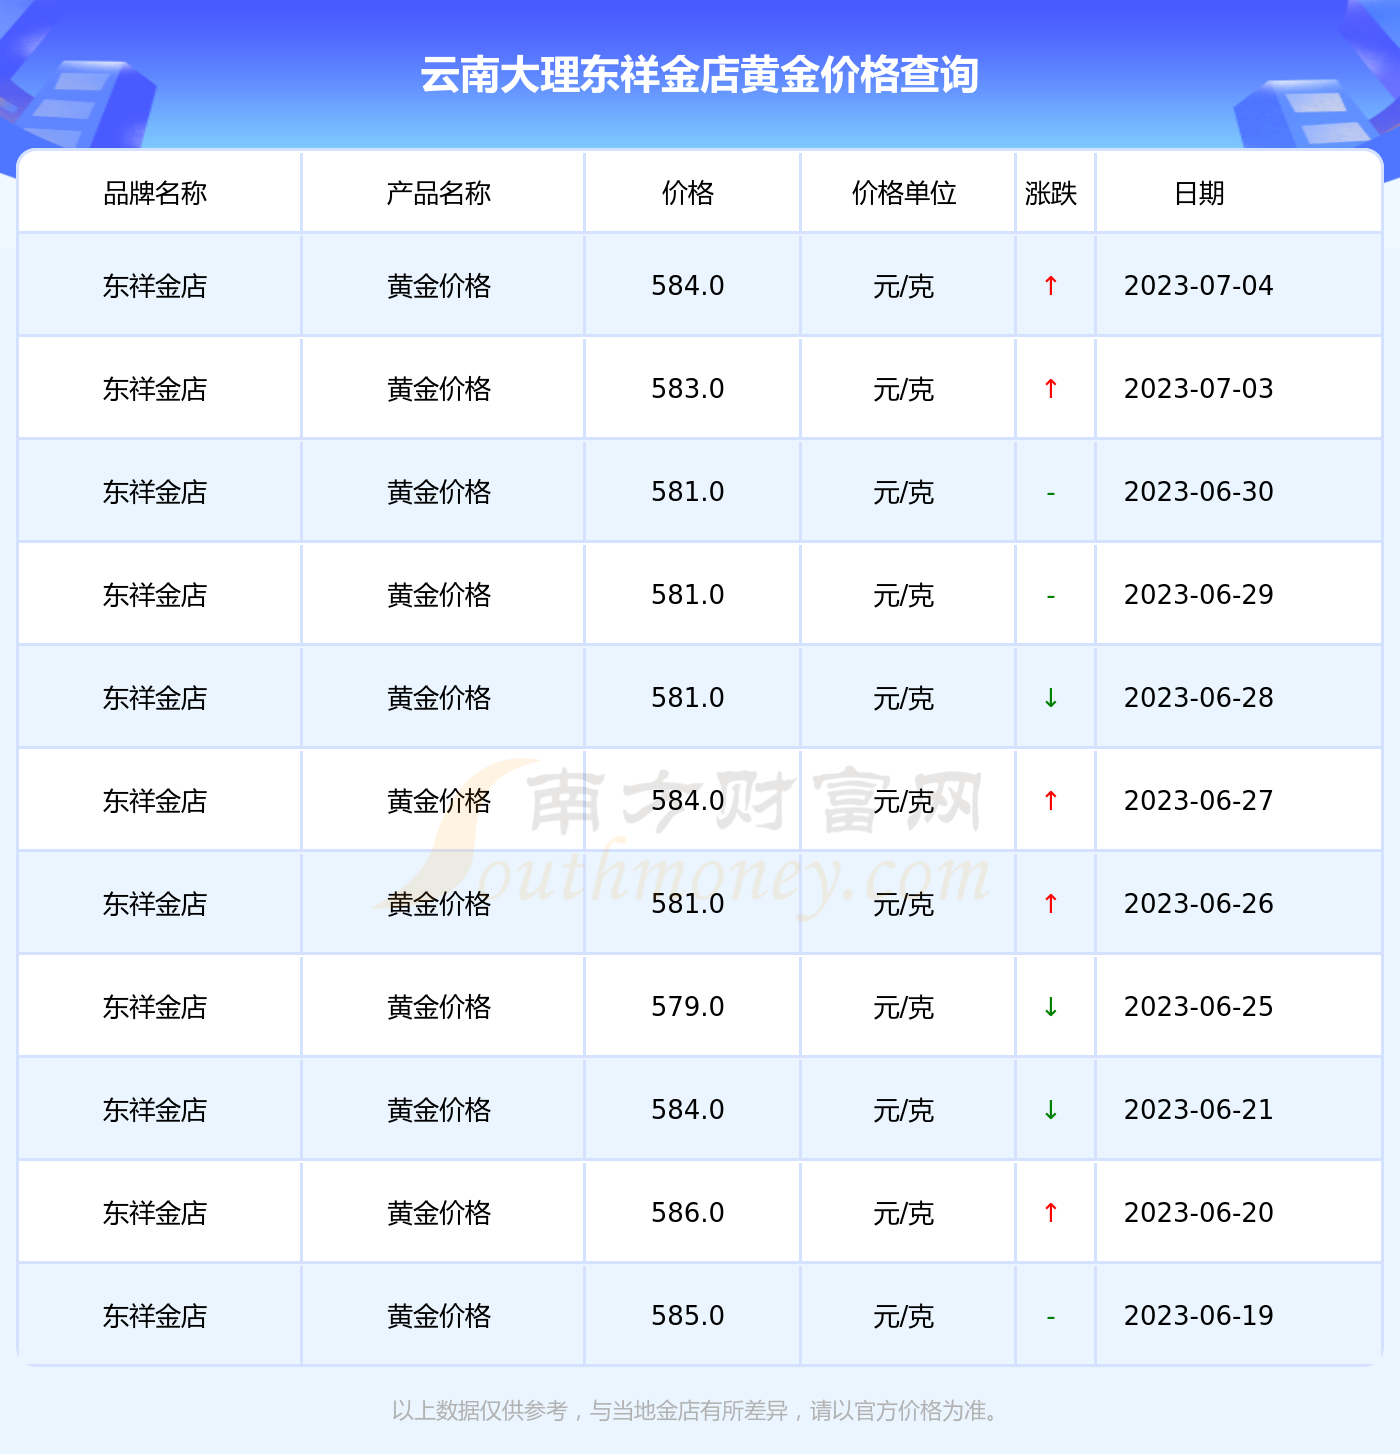
Task: Select the 价格单位 column header
Action: 904,193
